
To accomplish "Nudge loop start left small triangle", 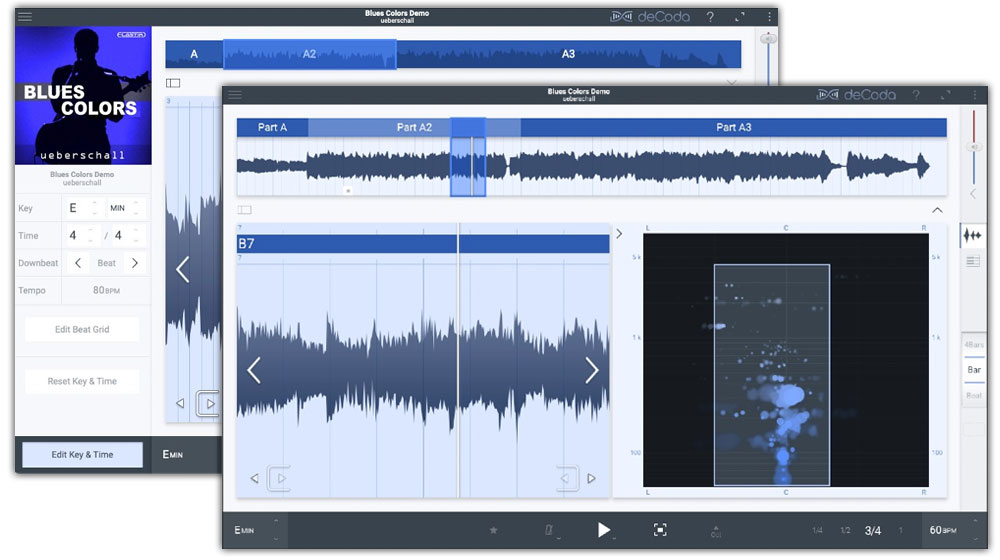I will pyautogui.click(x=254, y=478).
